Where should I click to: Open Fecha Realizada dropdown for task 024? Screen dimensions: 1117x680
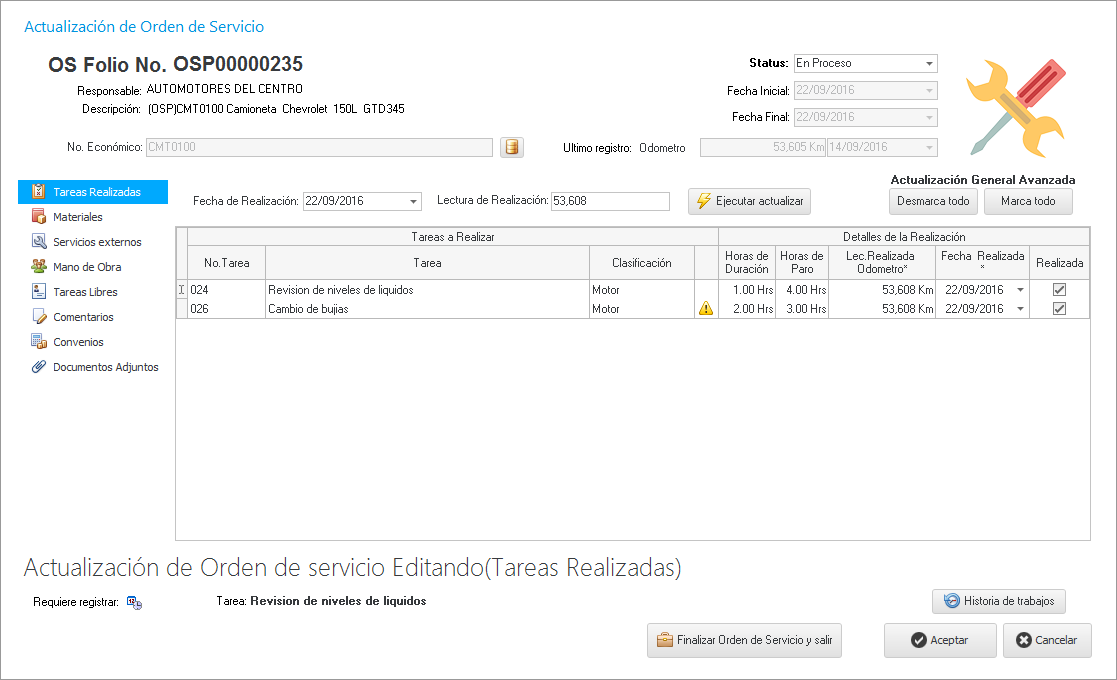(1019, 290)
